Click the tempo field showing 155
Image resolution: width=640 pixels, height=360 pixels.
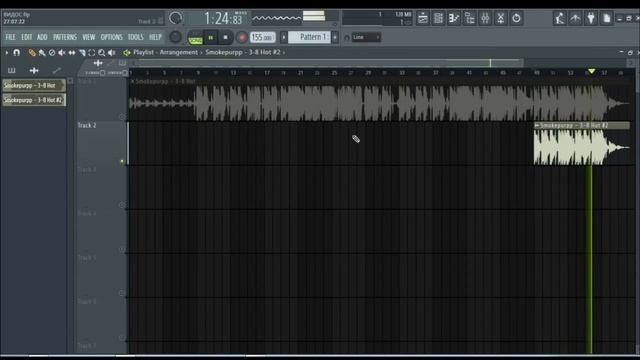[262, 38]
